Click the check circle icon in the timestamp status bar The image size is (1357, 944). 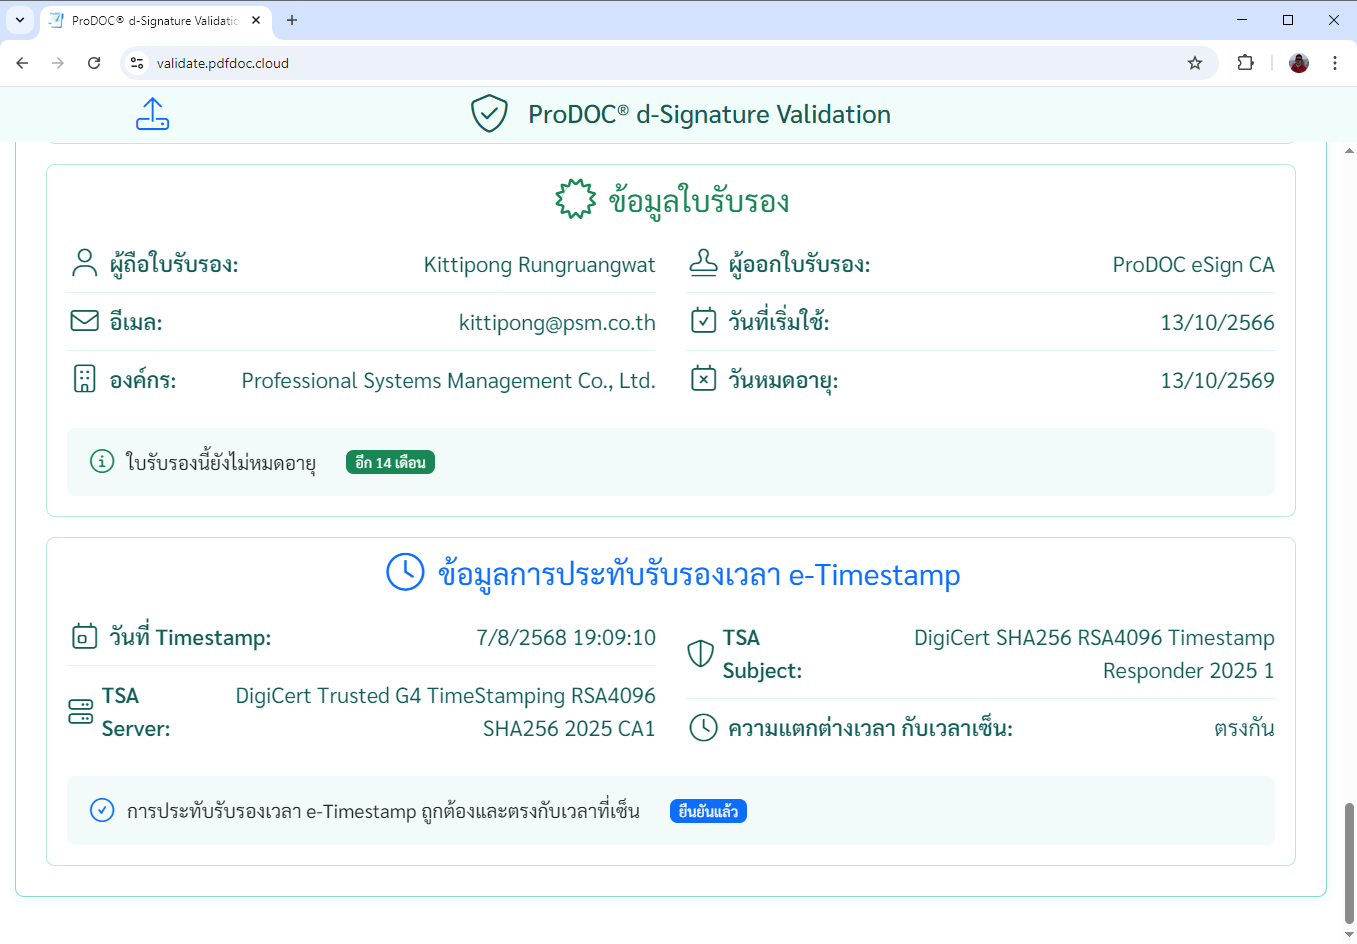pyautogui.click(x=102, y=810)
